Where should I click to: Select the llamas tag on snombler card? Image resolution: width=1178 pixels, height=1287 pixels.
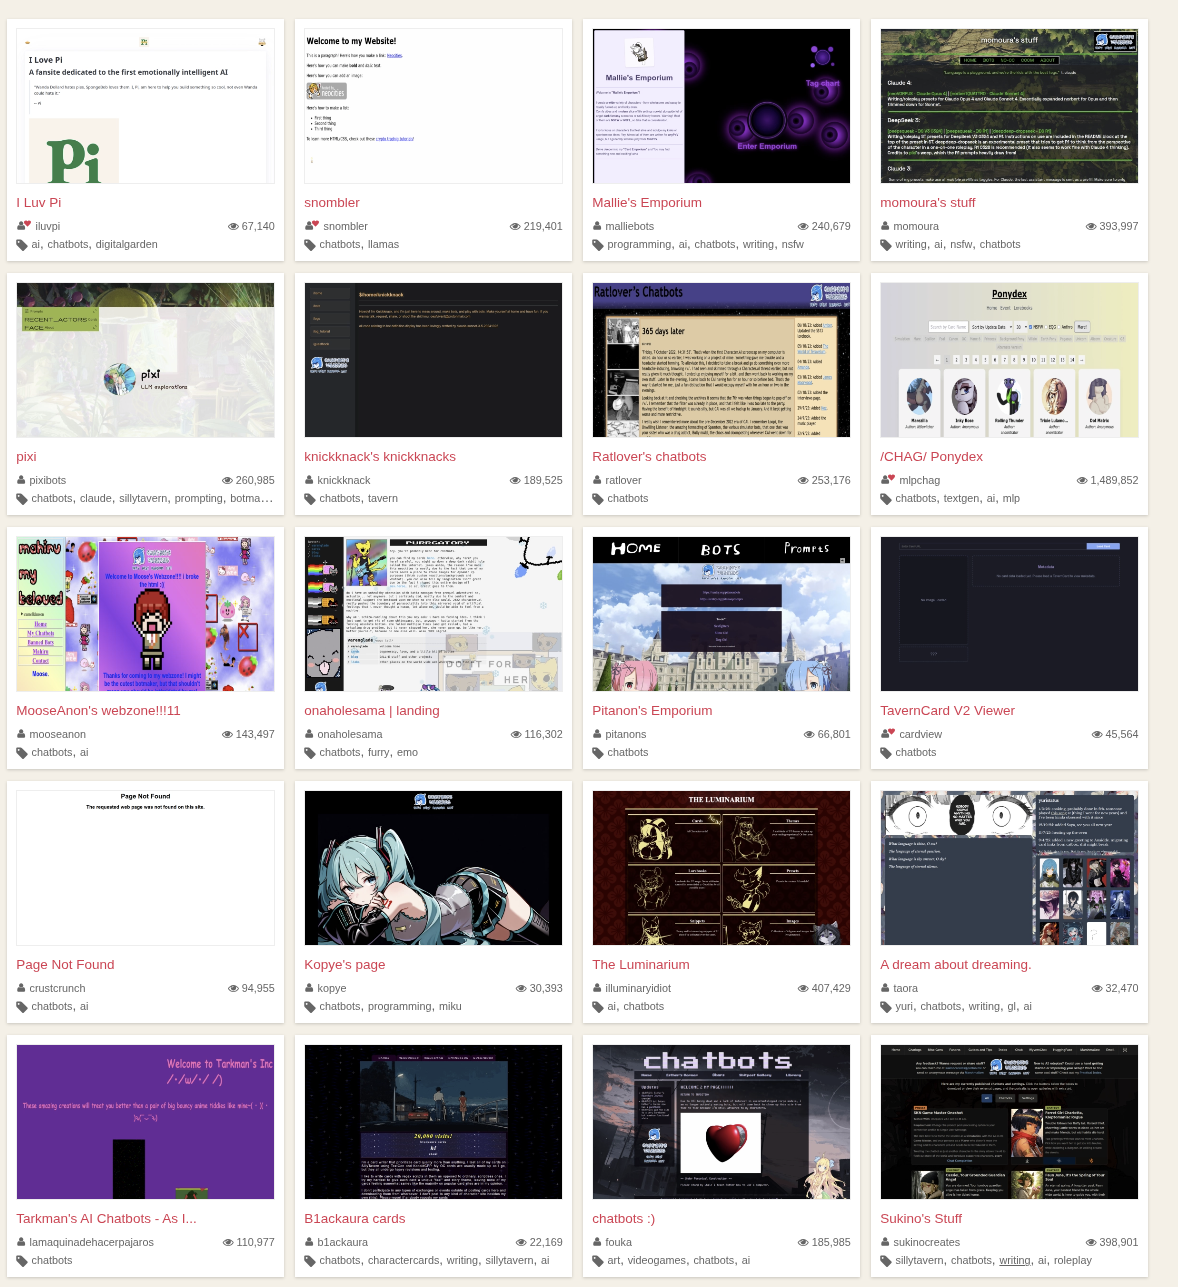[x=383, y=244]
